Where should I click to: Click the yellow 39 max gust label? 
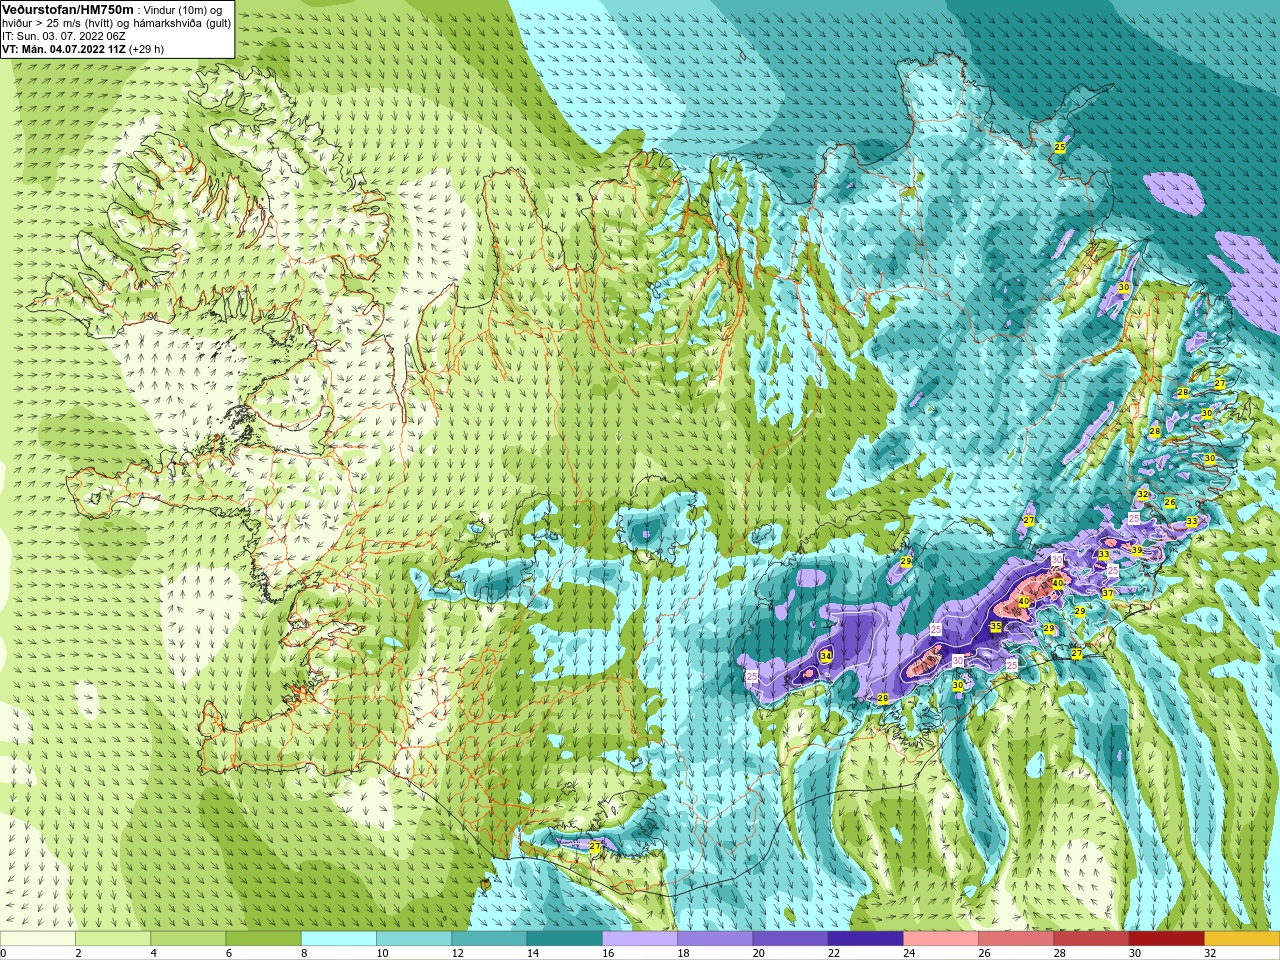(x=1136, y=550)
